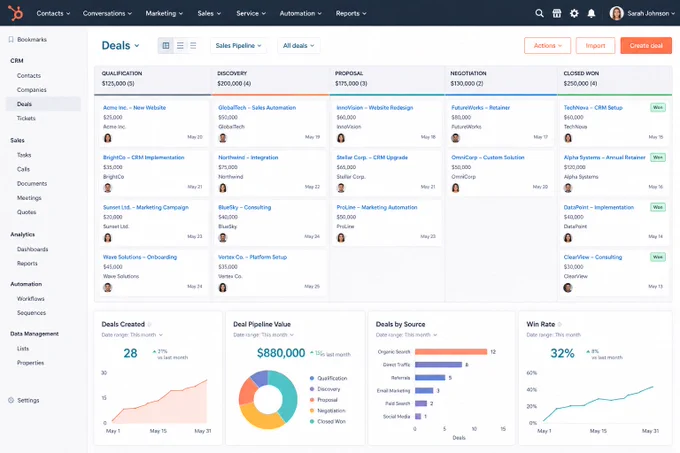Open the Marketing top menu
Viewport: 680px width, 453px height.
[x=164, y=13]
